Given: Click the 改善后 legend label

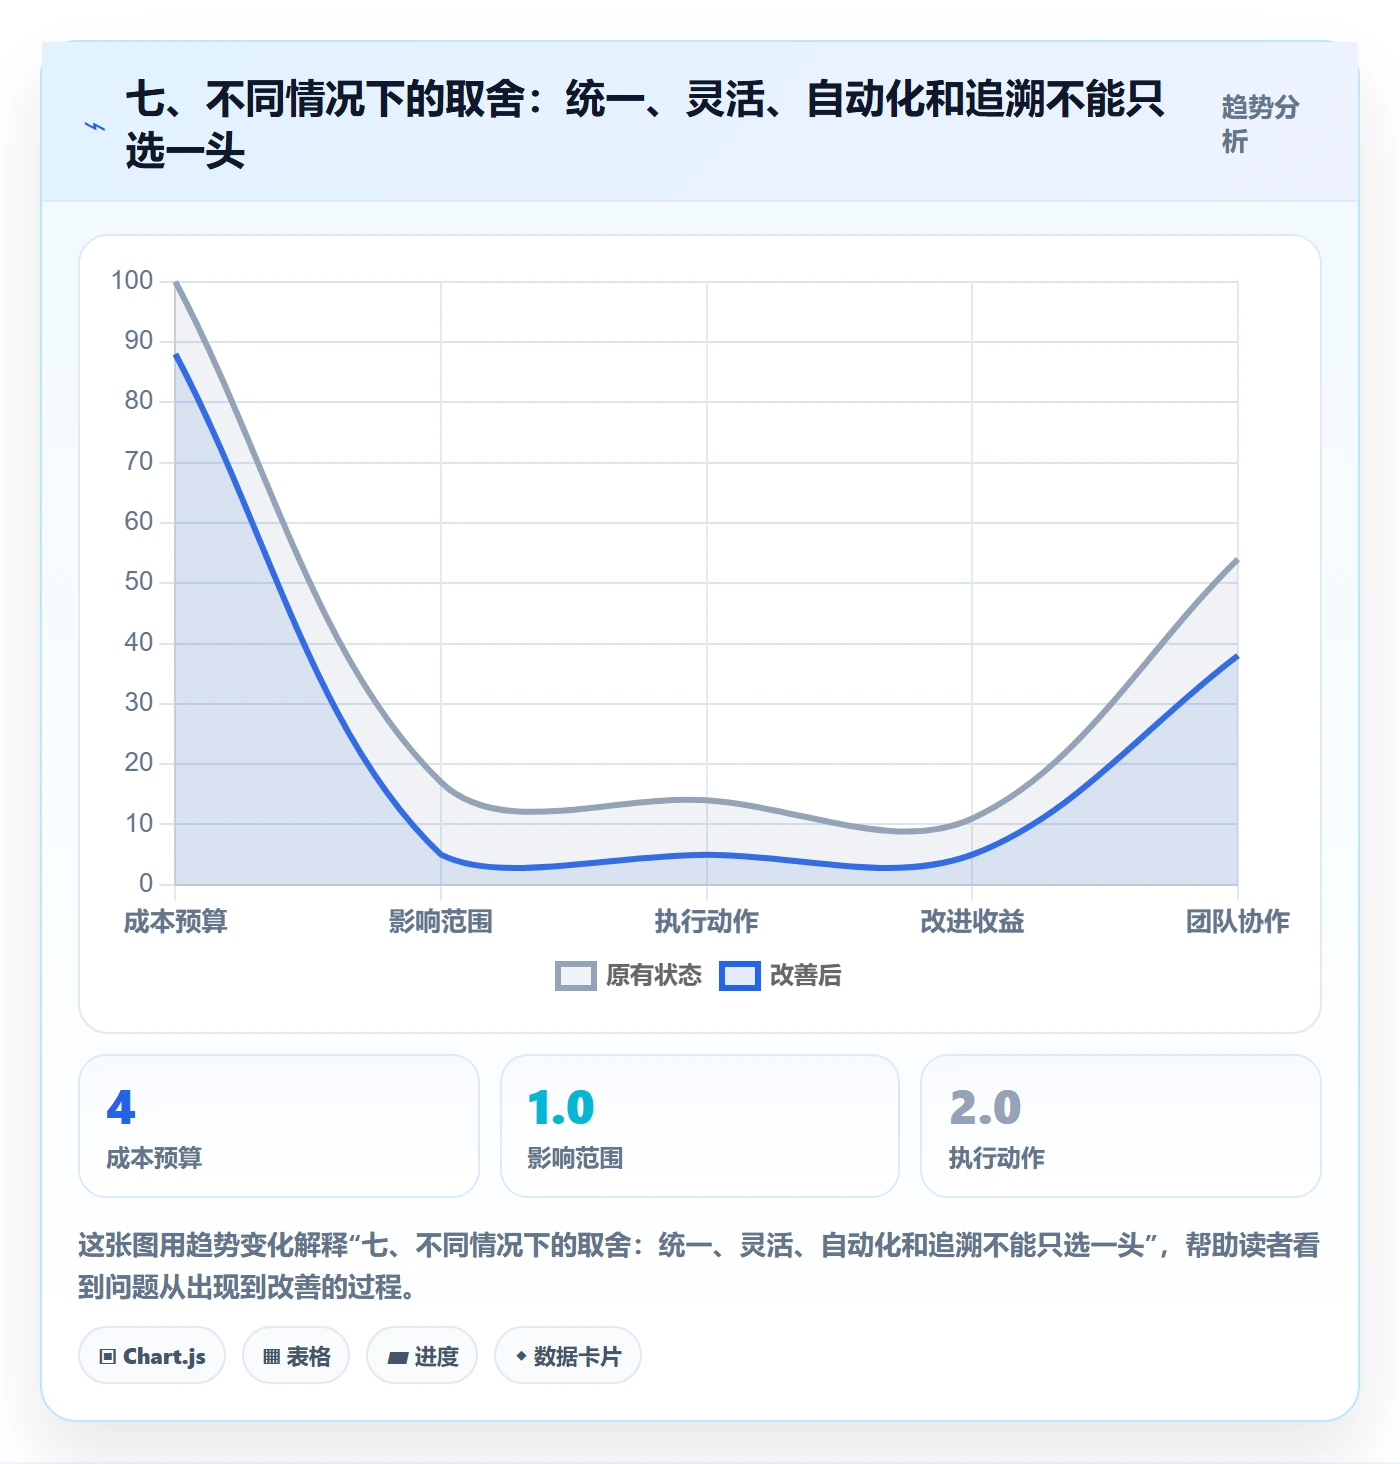Looking at the screenshot, I should (x=806, y=976).
